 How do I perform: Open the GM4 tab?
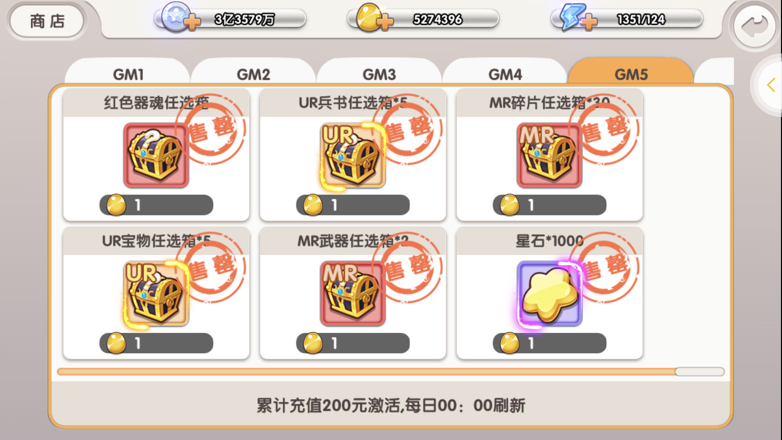(x=505, y=73)
